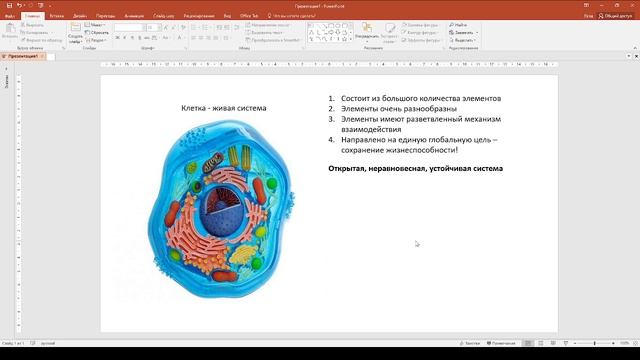Open Направление текста dropdown
This screenshot has width=640, height=360.
[268, 25]
